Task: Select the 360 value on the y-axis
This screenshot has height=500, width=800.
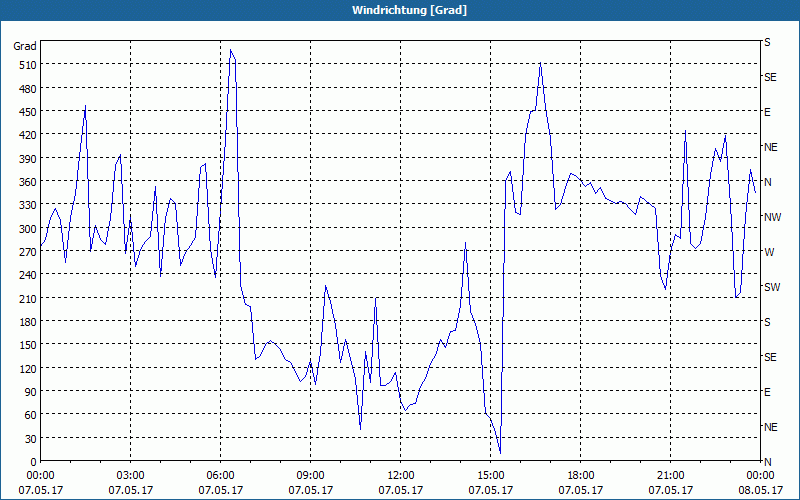Action: (27, 182)
